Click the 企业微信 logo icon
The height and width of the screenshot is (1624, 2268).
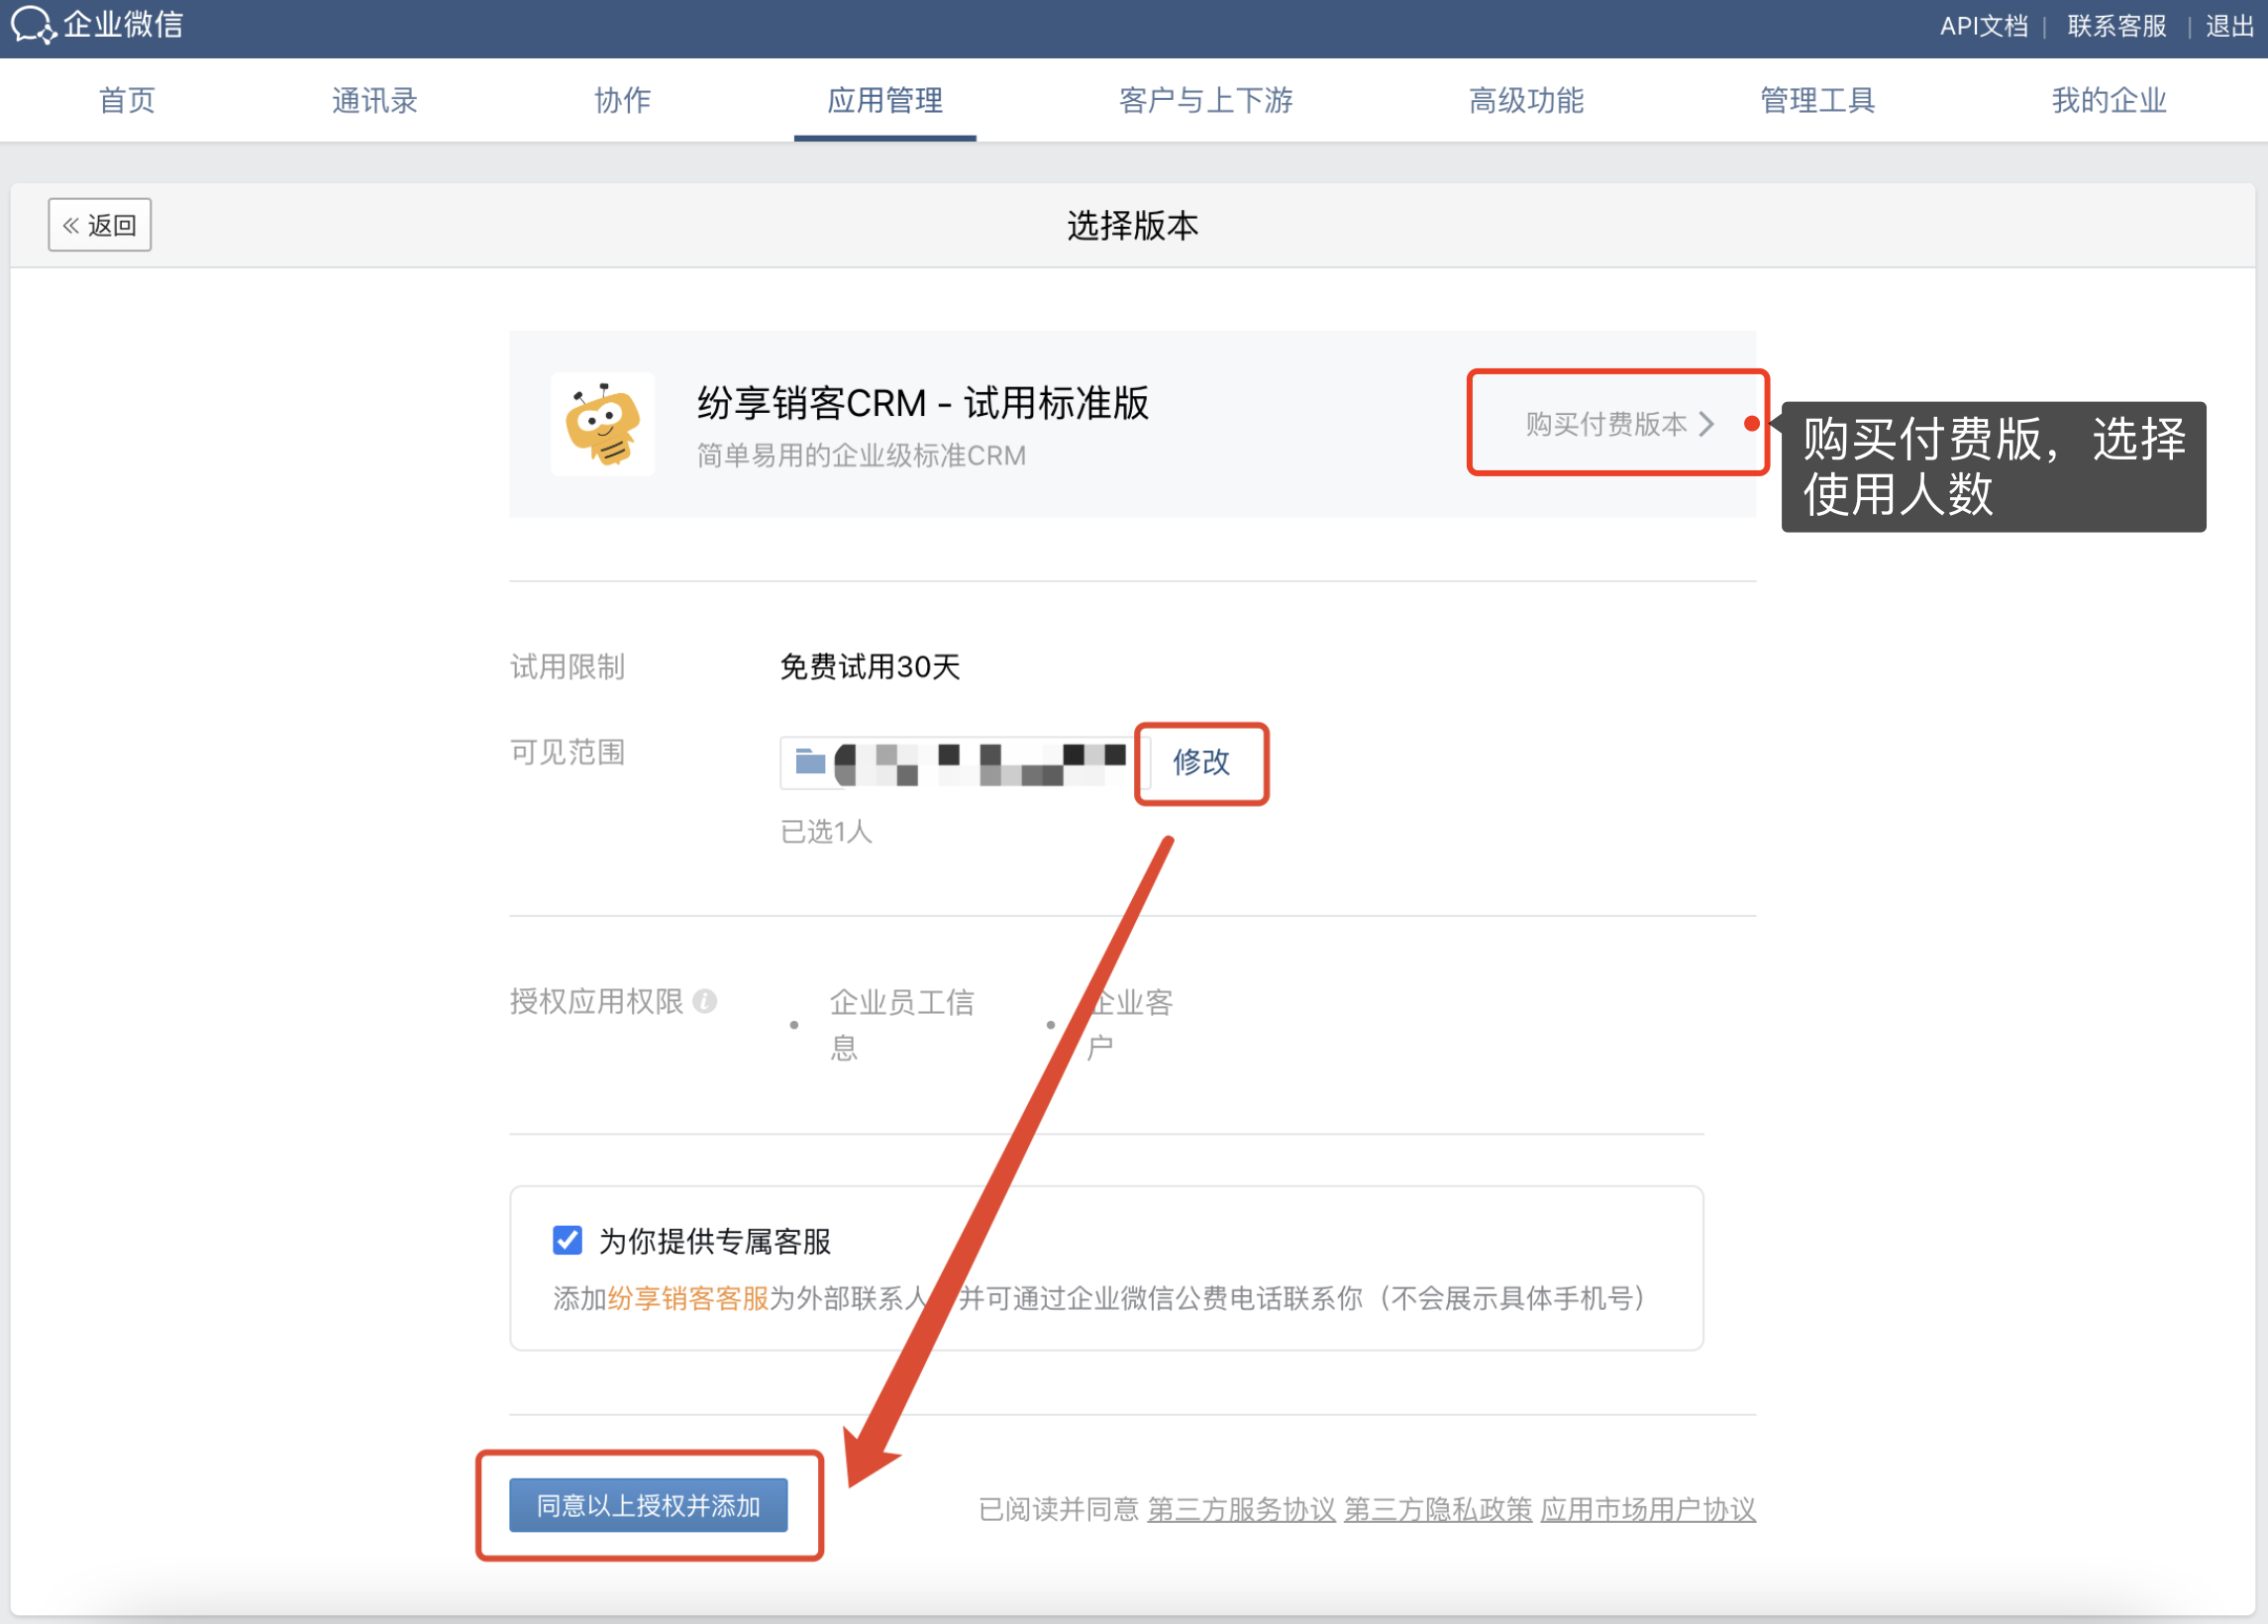[x=32, y=24]
